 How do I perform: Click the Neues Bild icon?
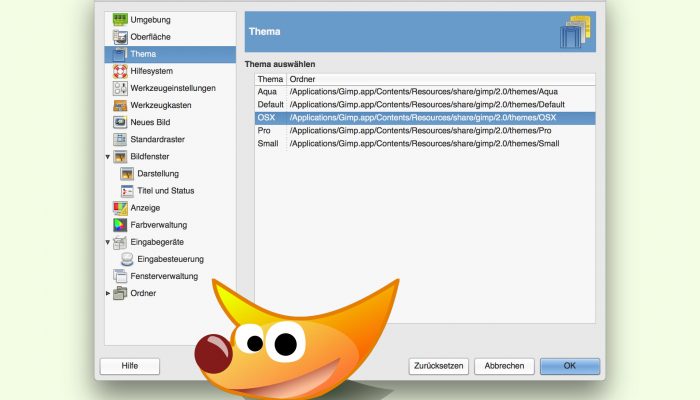120,122
